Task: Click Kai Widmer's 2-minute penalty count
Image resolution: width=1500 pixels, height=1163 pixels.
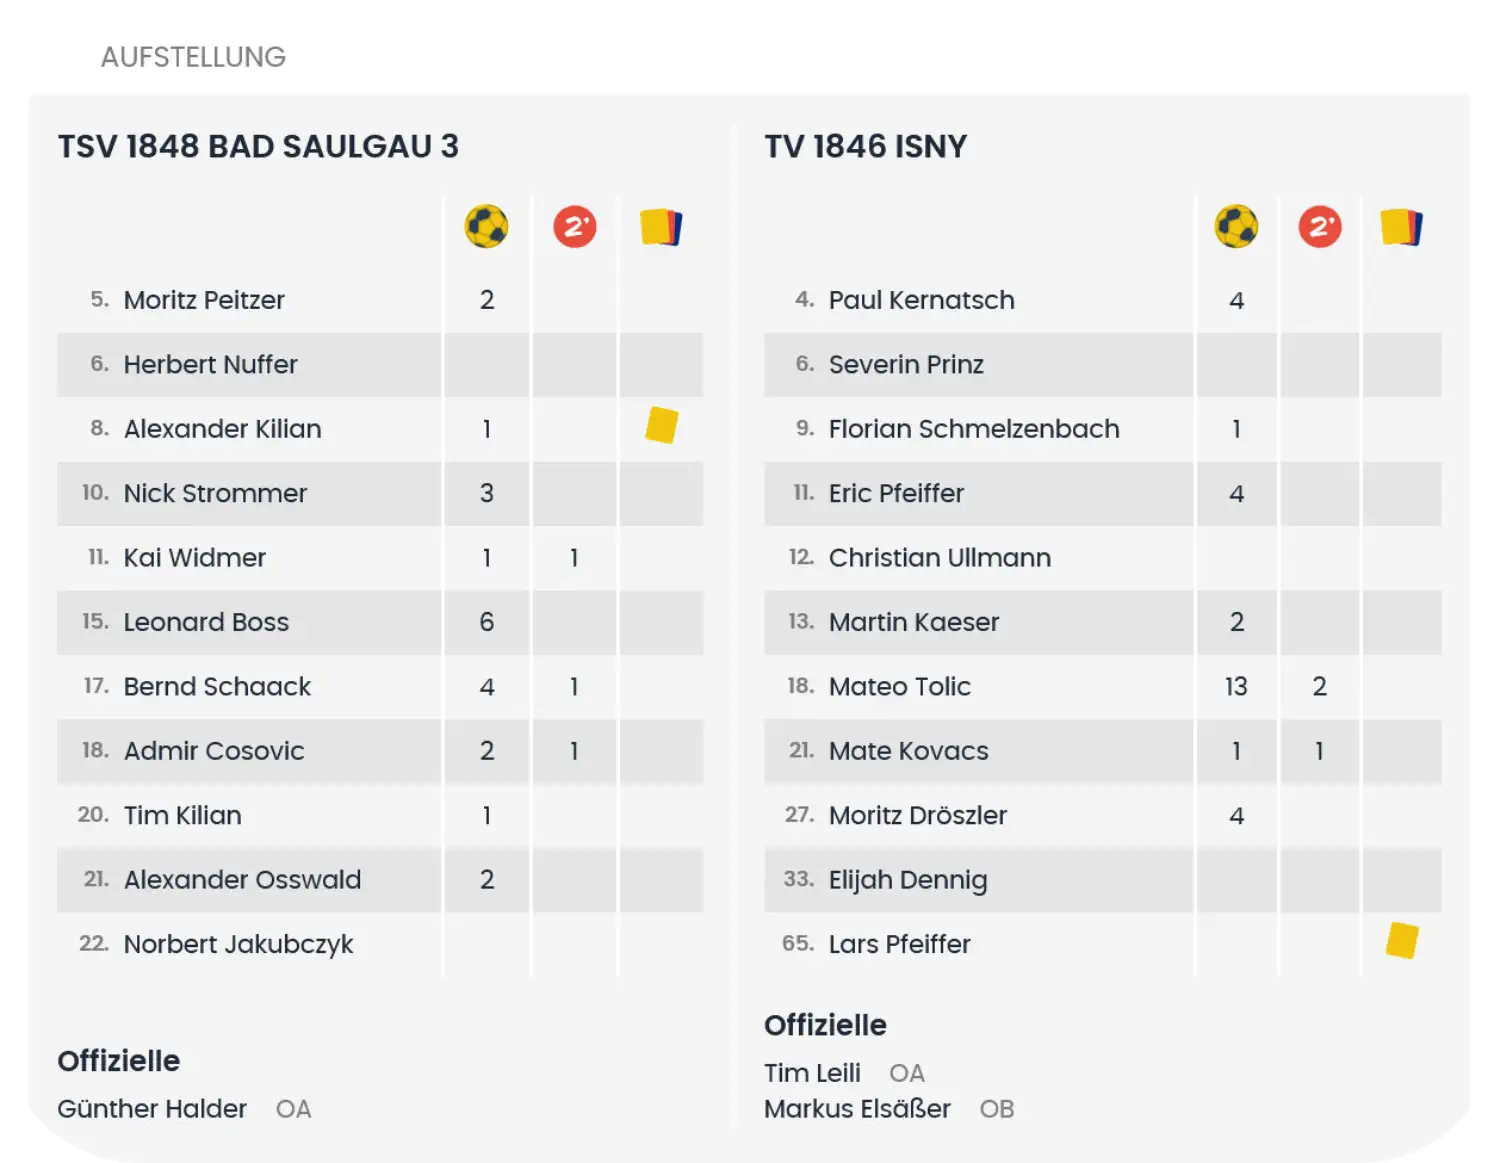Action: 574,558
